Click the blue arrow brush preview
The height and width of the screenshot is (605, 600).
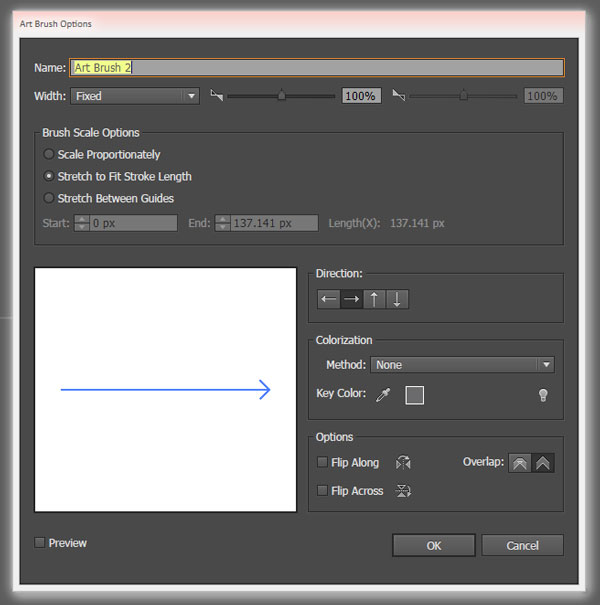(166, 390)
